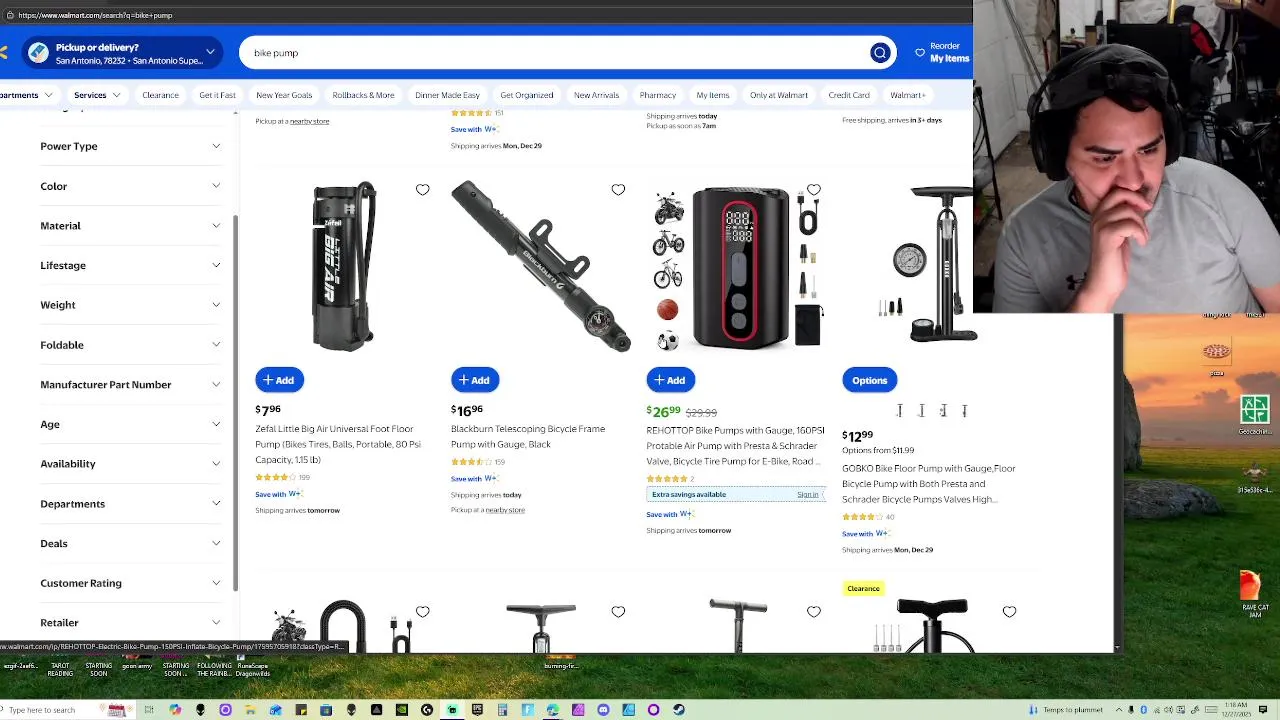
Task: Add Zefal Little Big Air pump to cart
Action: click(x=279, y=380)
